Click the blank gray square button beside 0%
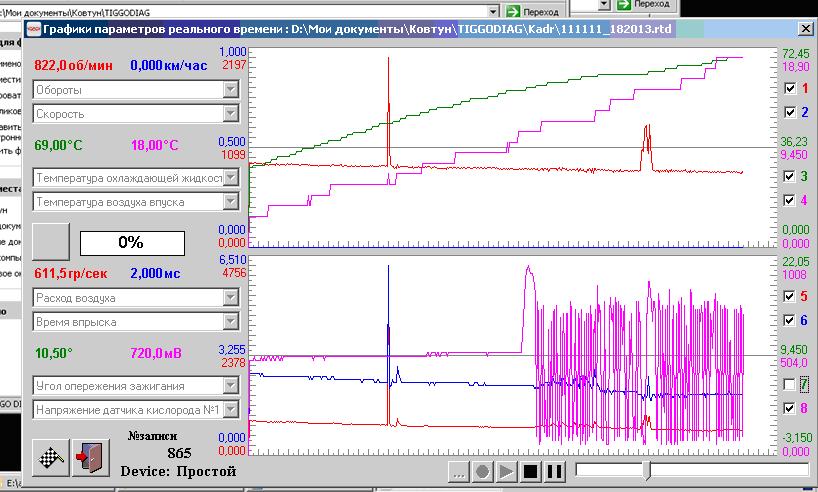 point(51,242)
